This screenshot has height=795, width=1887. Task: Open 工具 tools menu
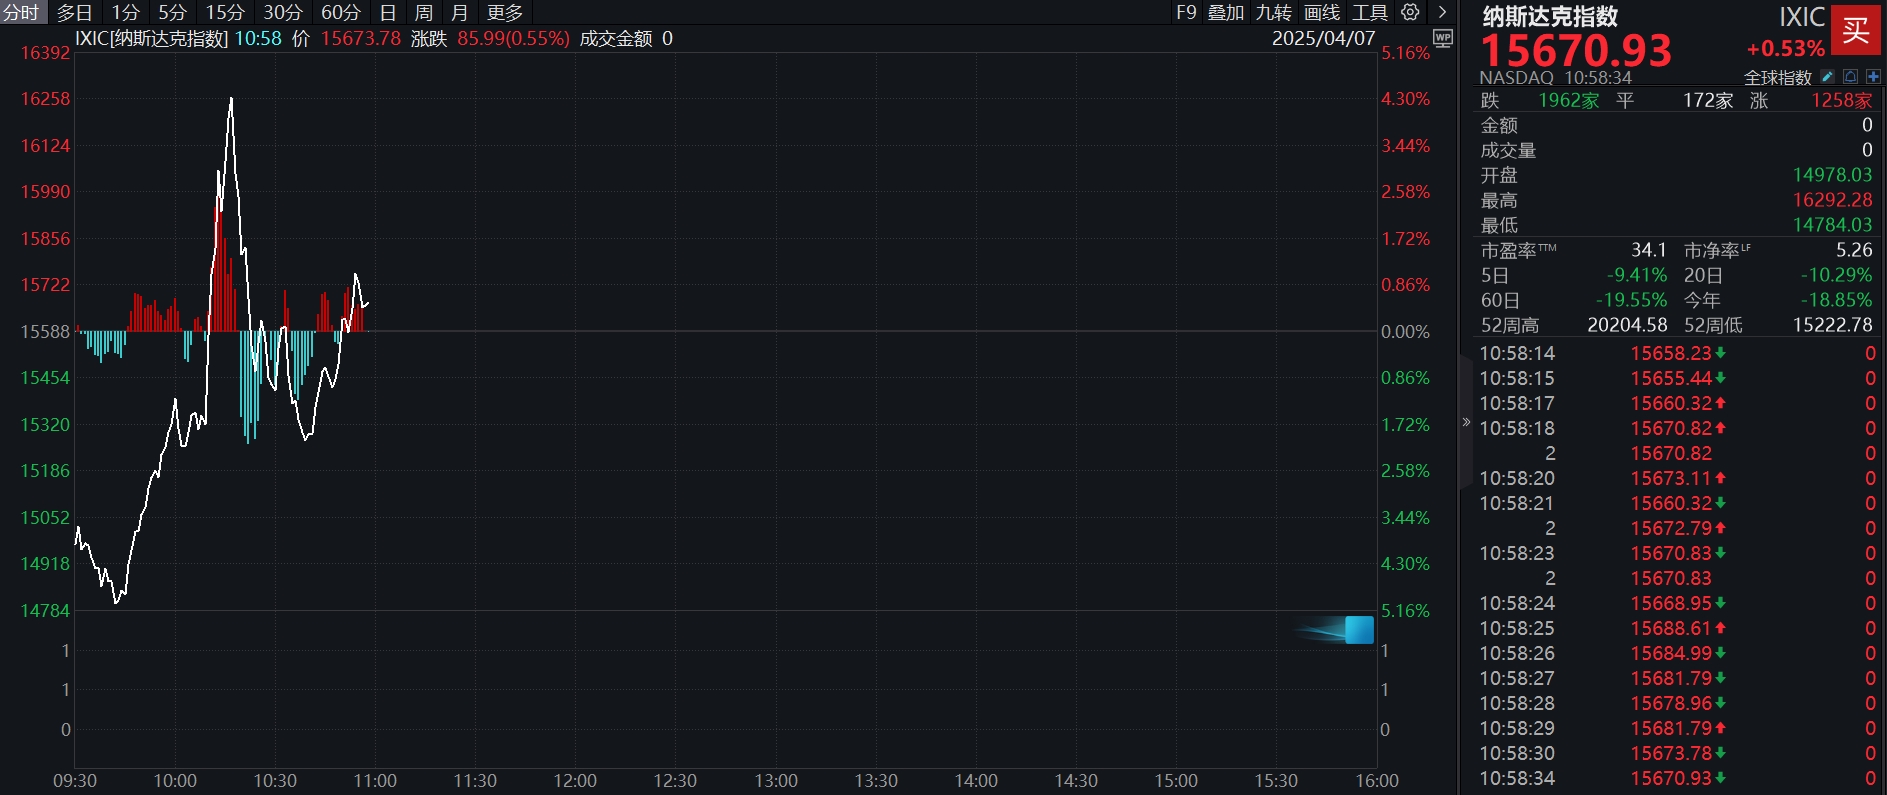pos(1370,12)
